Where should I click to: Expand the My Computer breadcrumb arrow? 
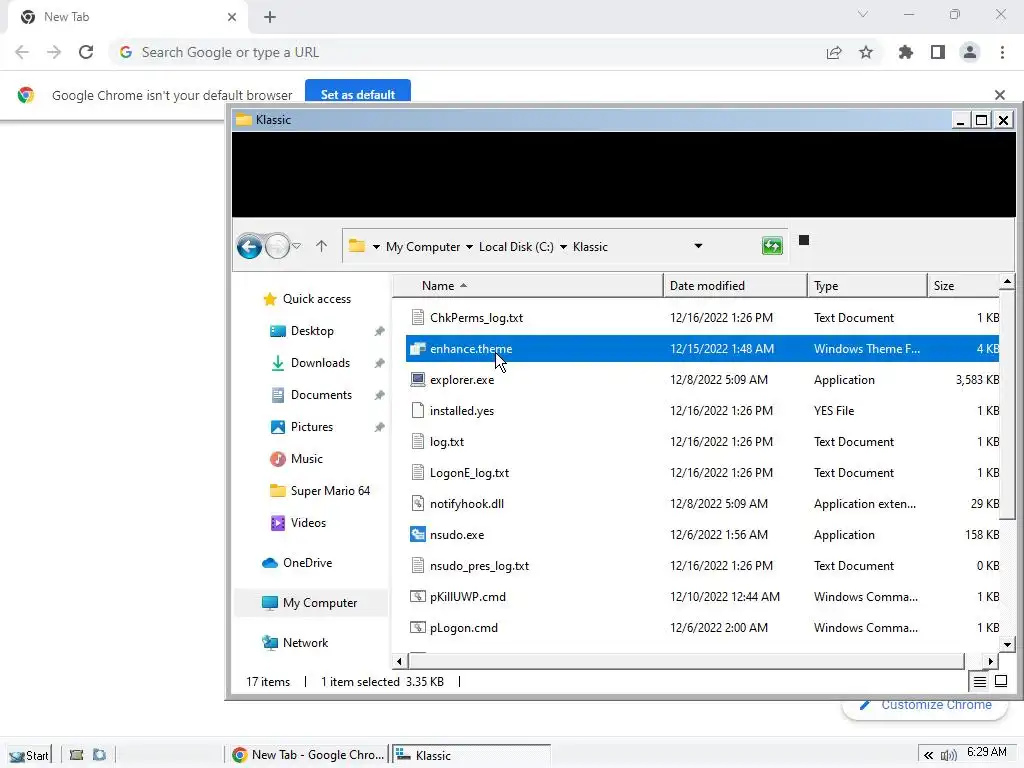[x=469, y=247]
